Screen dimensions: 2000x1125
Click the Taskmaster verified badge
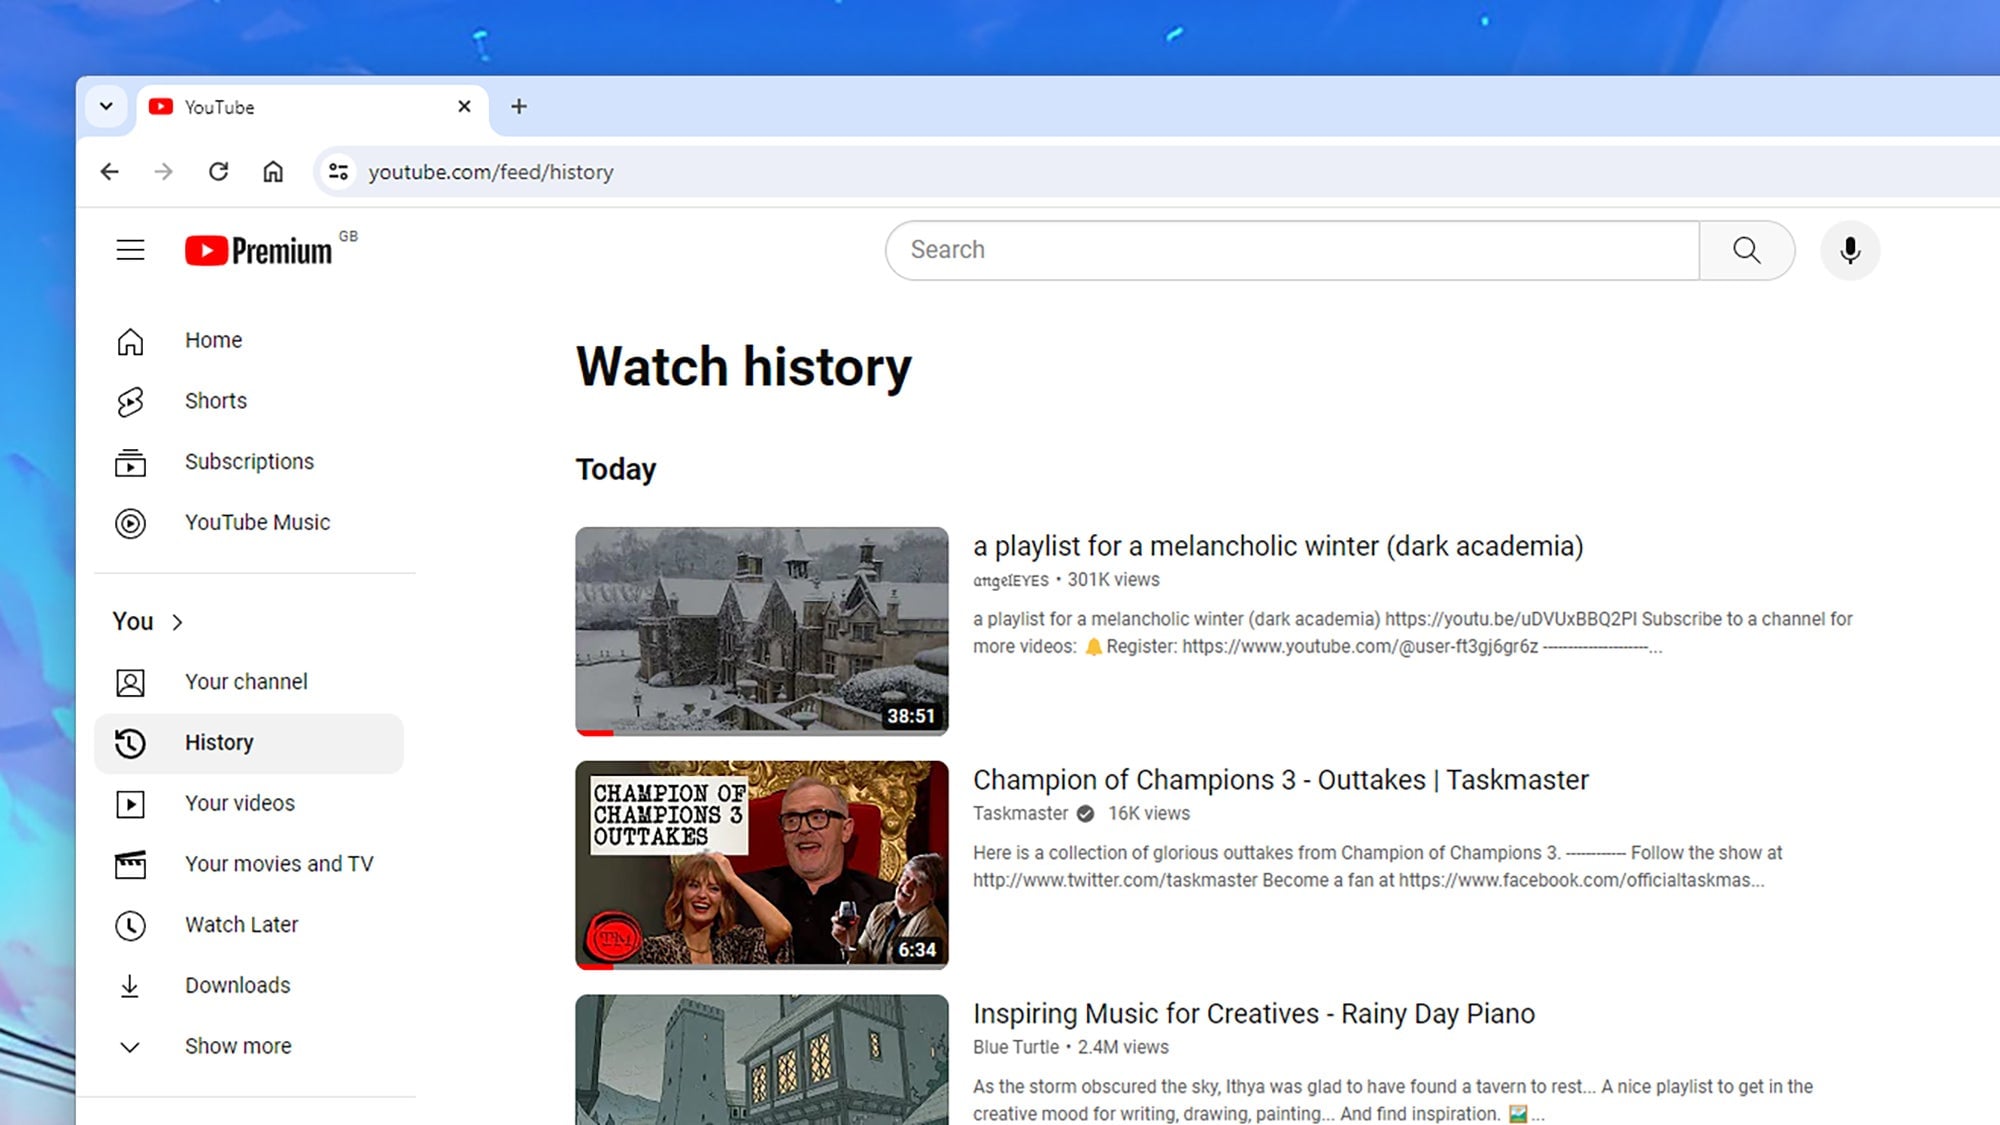coord(1086,813)
